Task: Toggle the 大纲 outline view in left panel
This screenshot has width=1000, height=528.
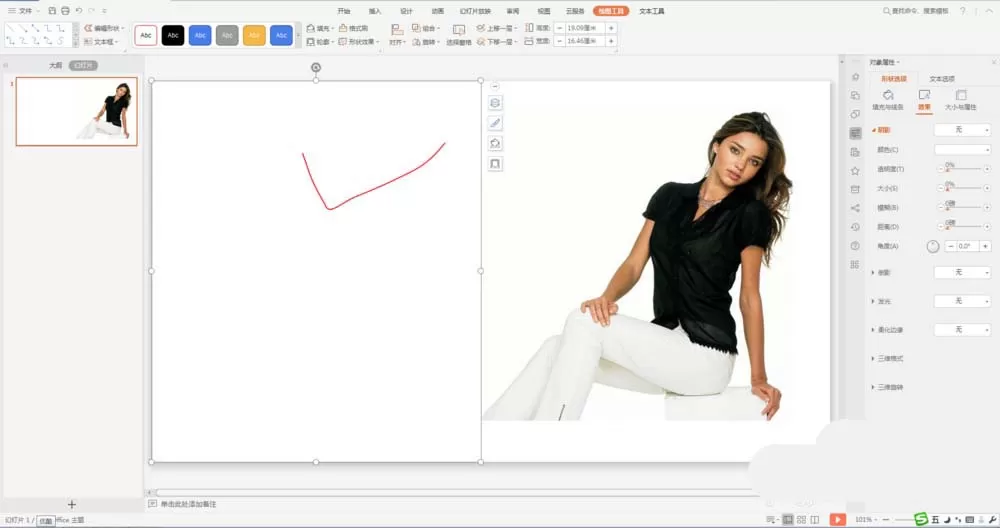Action: coord(56,66)
